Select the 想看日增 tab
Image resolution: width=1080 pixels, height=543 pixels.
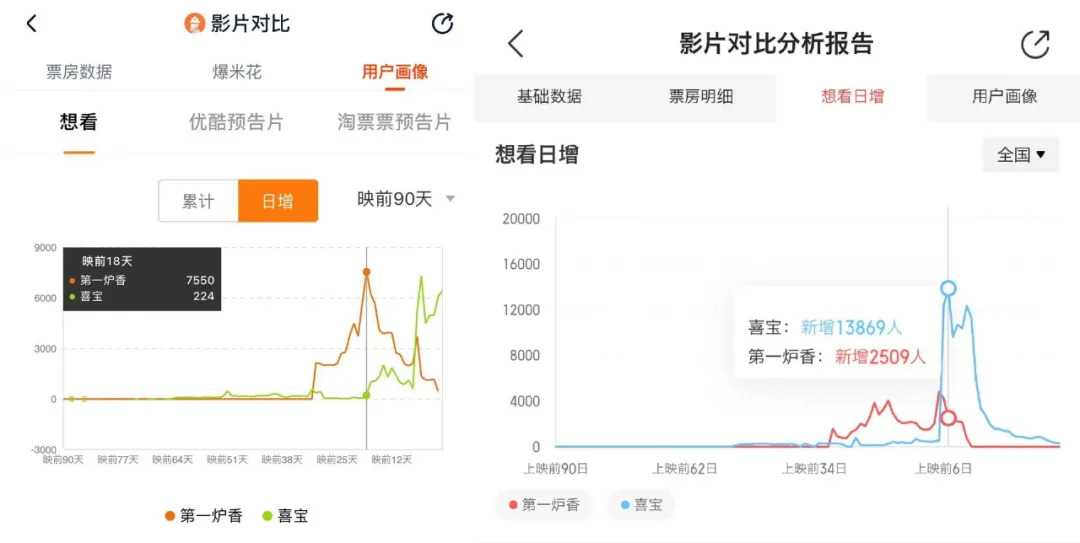(x=852, y=96)
